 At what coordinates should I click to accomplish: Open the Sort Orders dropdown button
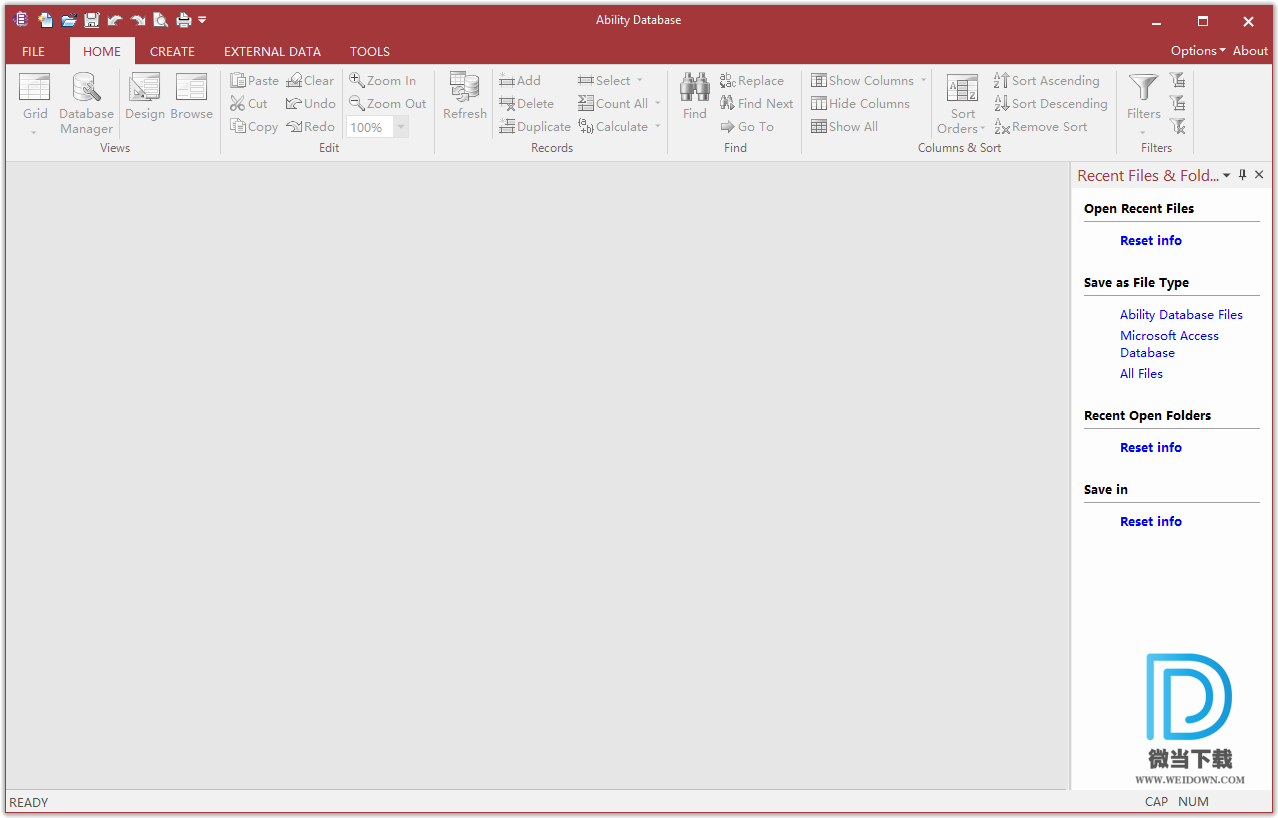[962, 103]
